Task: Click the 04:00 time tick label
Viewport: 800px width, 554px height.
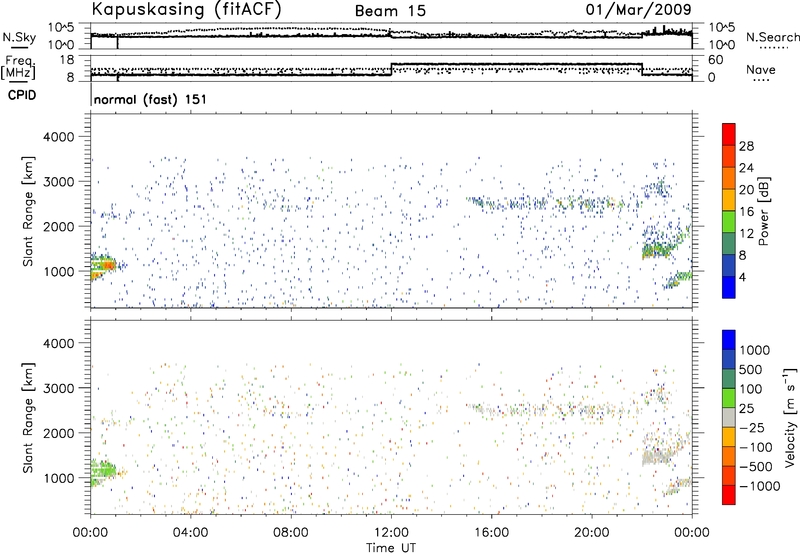Action: [x=190, y=533]
